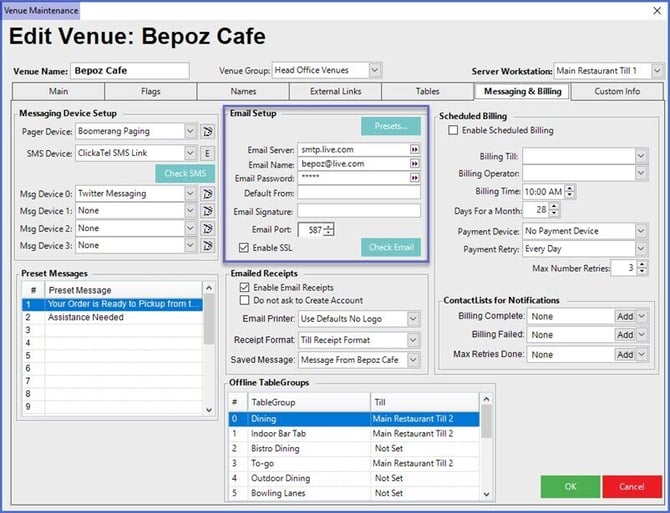Viewport: 670px width, 513px height.
Task: Click the arrow icon beside Email Name field
Action: pyautogui.click(x=414, y=163)
